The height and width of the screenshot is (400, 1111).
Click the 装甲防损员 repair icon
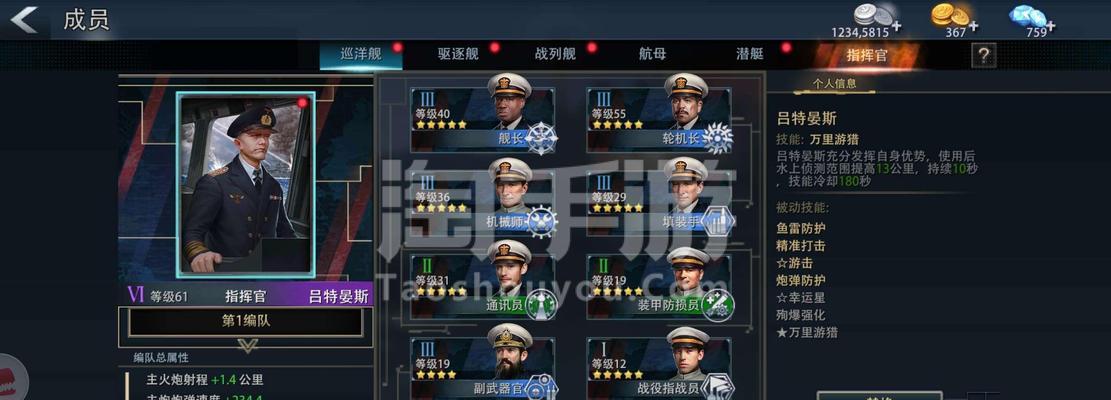click(717, 305)
